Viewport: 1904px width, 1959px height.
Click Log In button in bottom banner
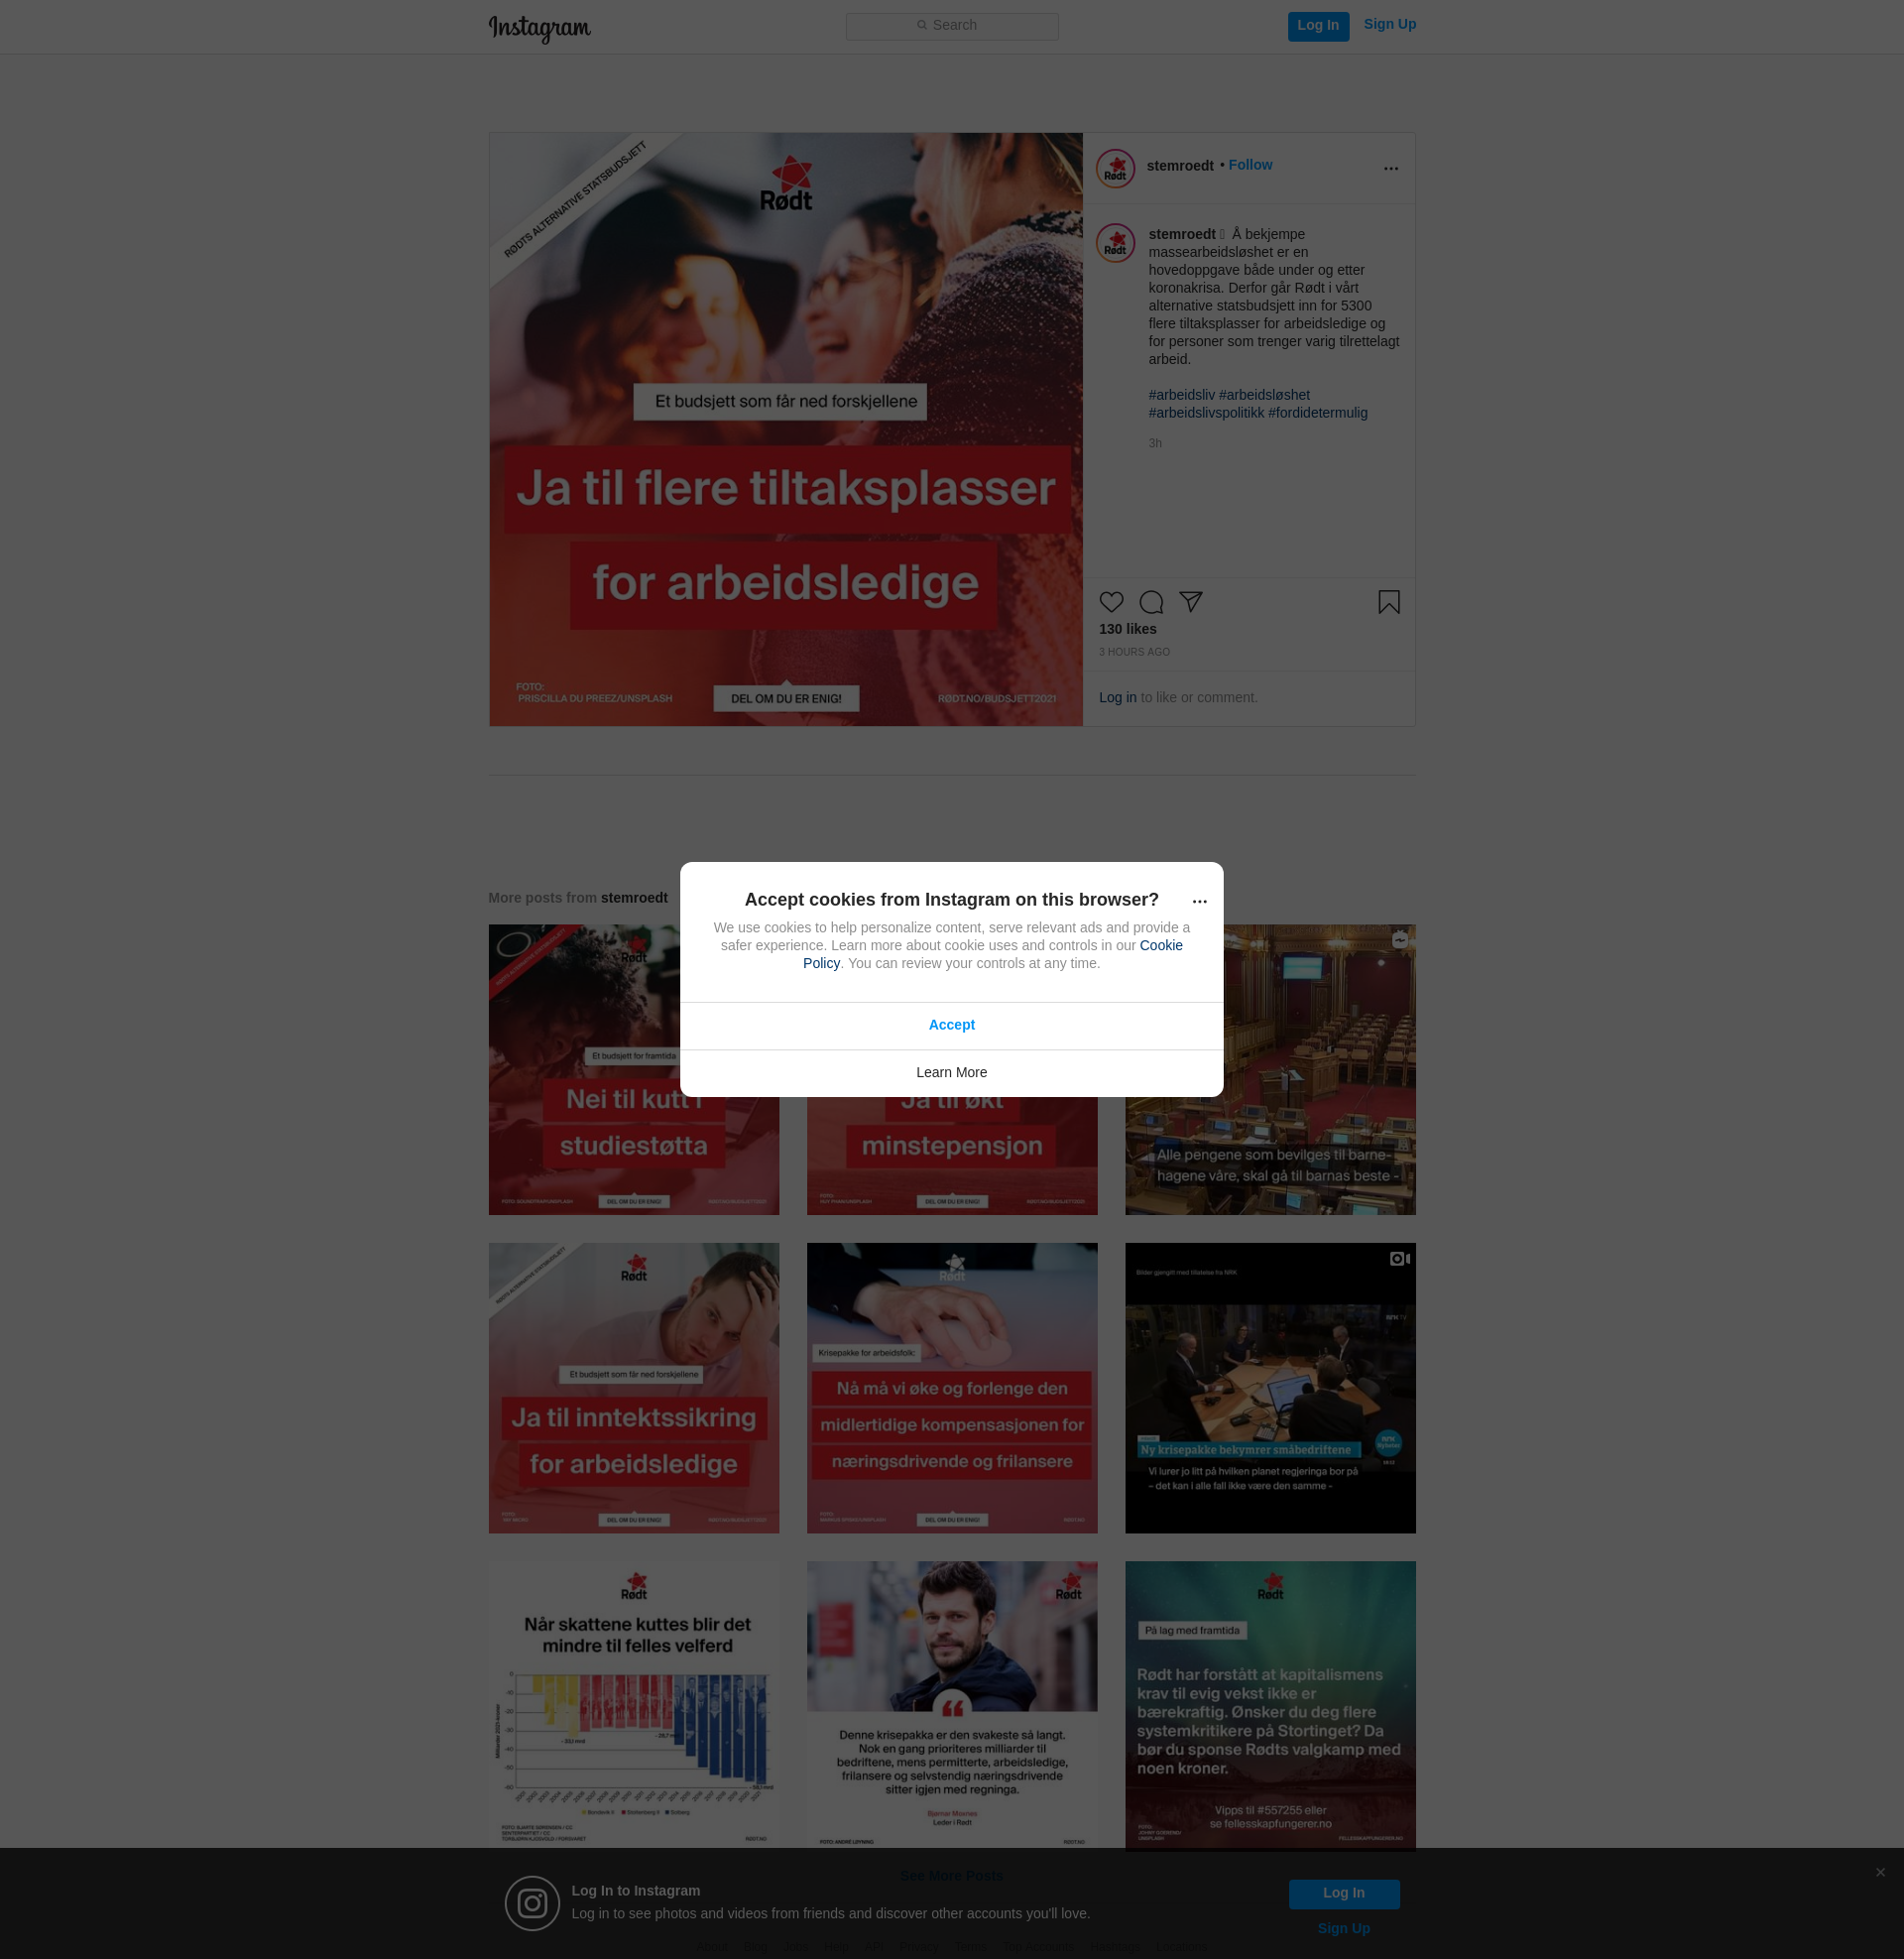coord(1343,1893)
